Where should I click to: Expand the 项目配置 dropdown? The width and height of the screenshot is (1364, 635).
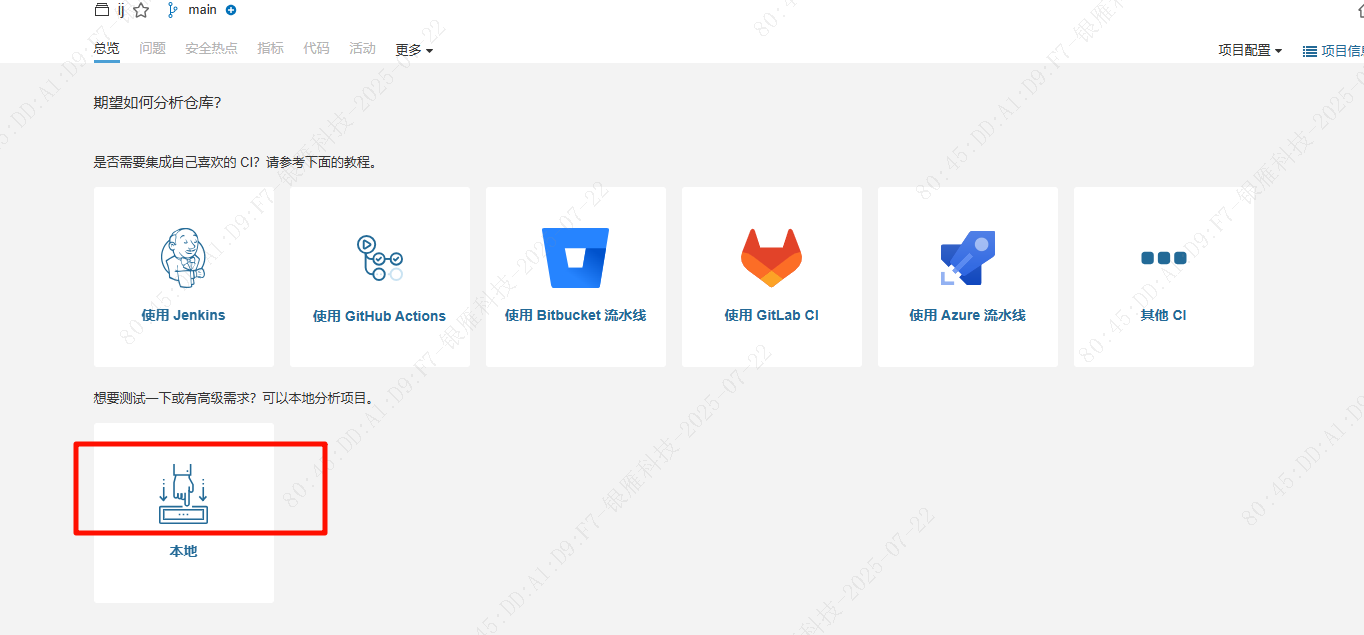pos(1250,50)
